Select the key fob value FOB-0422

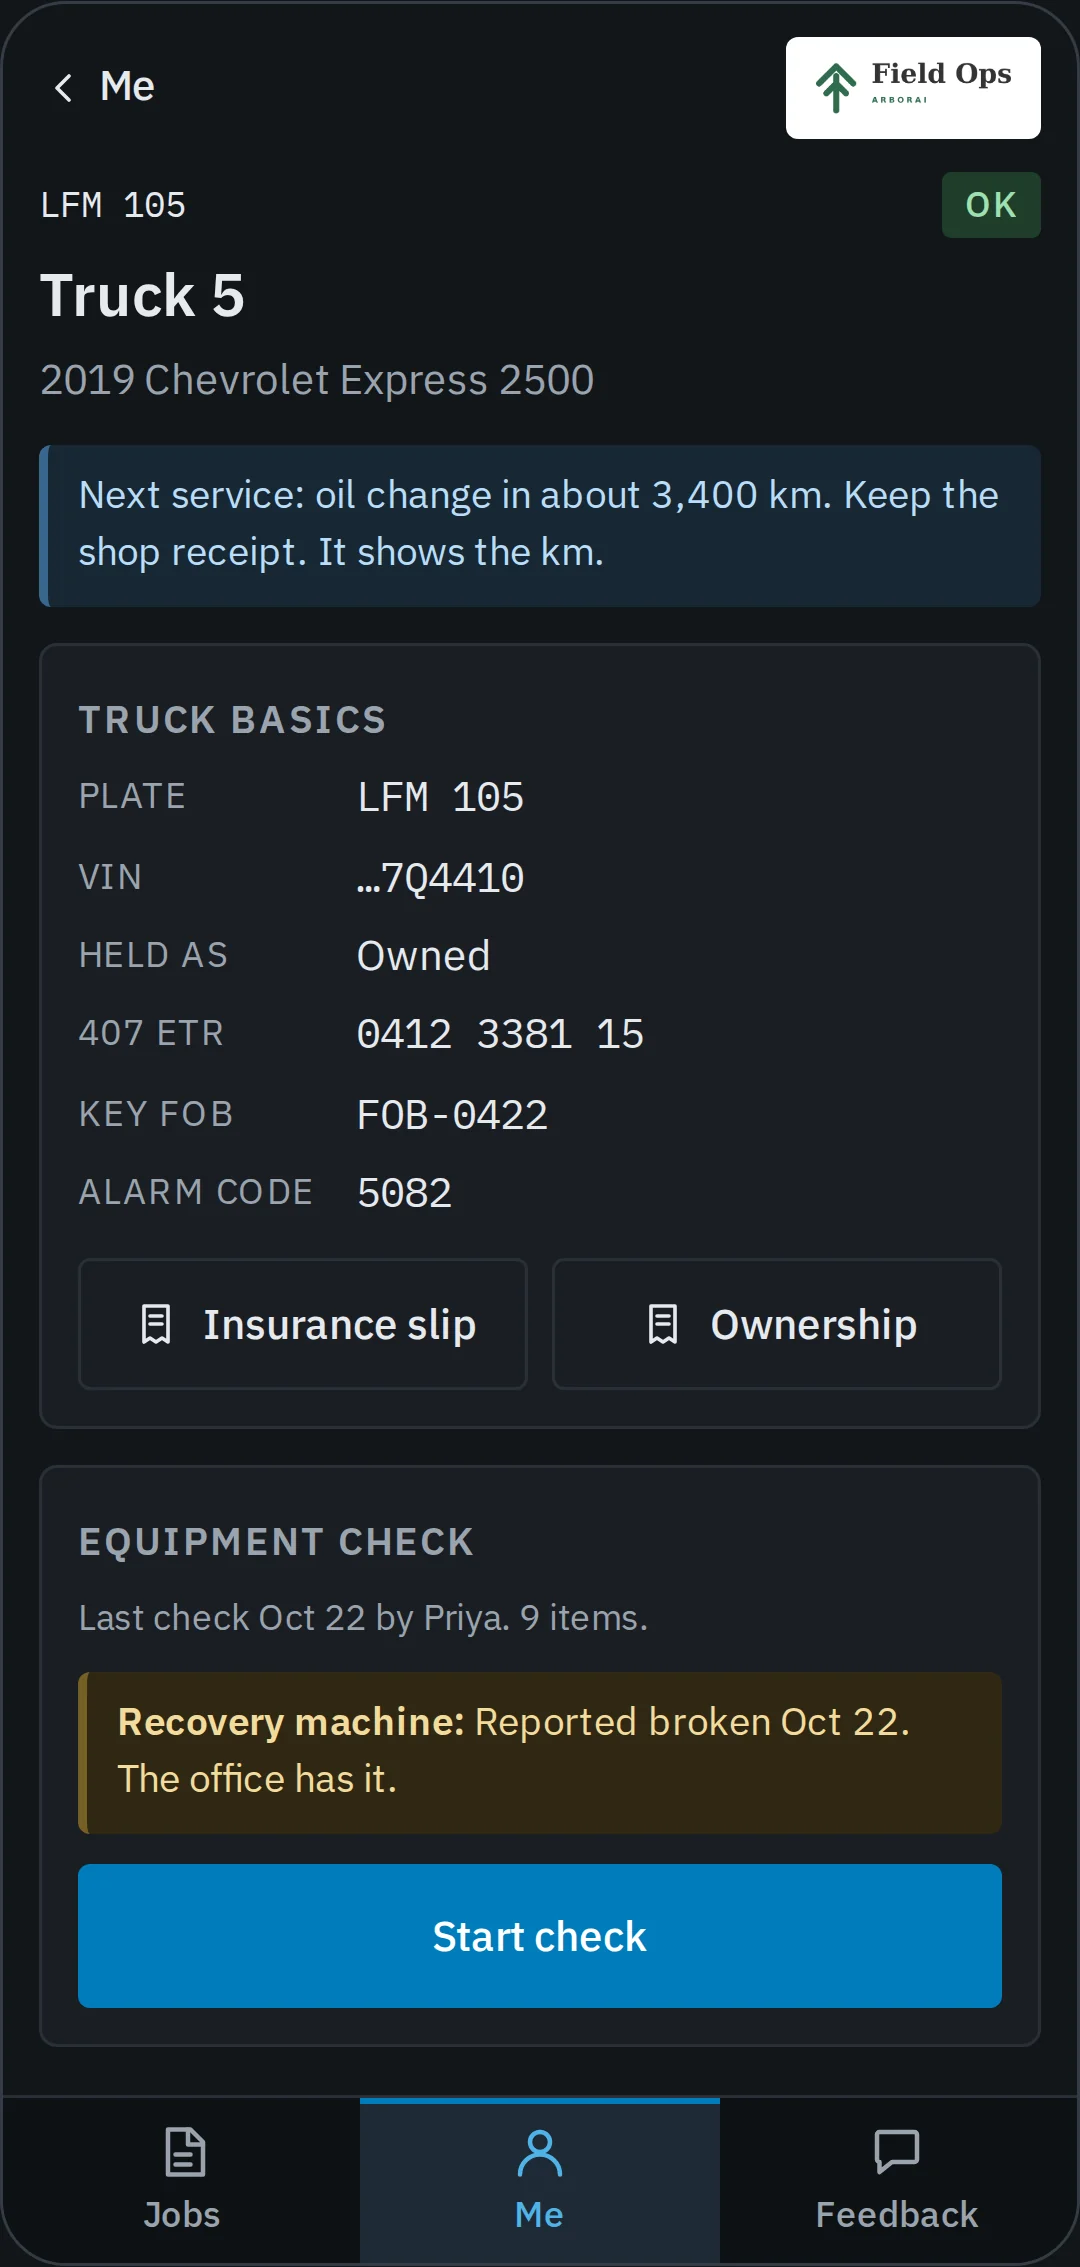(x=452, y=1115)
